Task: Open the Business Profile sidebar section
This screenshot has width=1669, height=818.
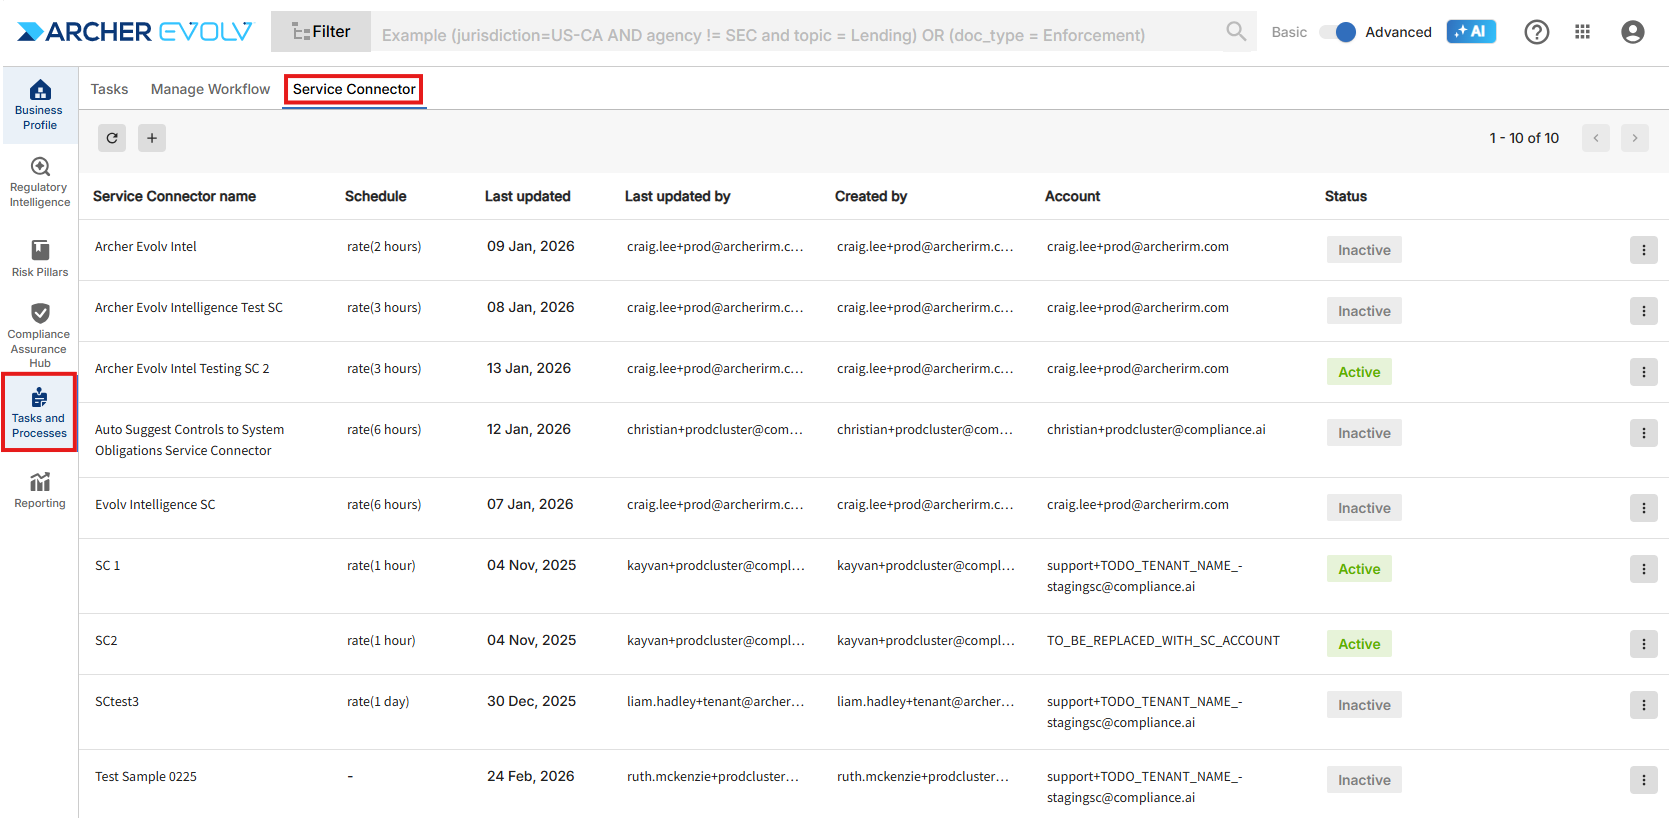Action: click(40, 105)
